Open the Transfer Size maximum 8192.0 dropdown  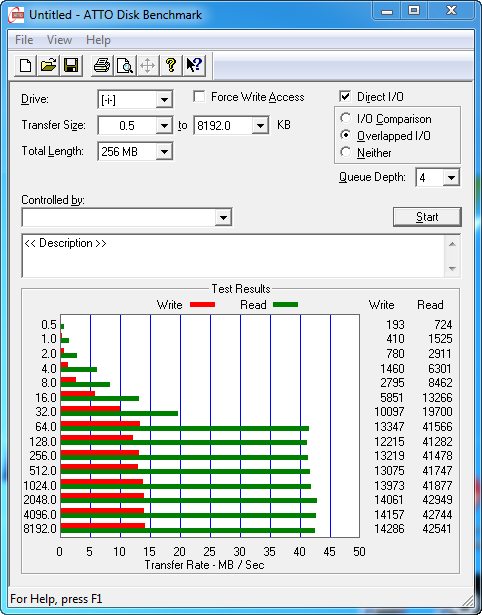tap(260, 126)
